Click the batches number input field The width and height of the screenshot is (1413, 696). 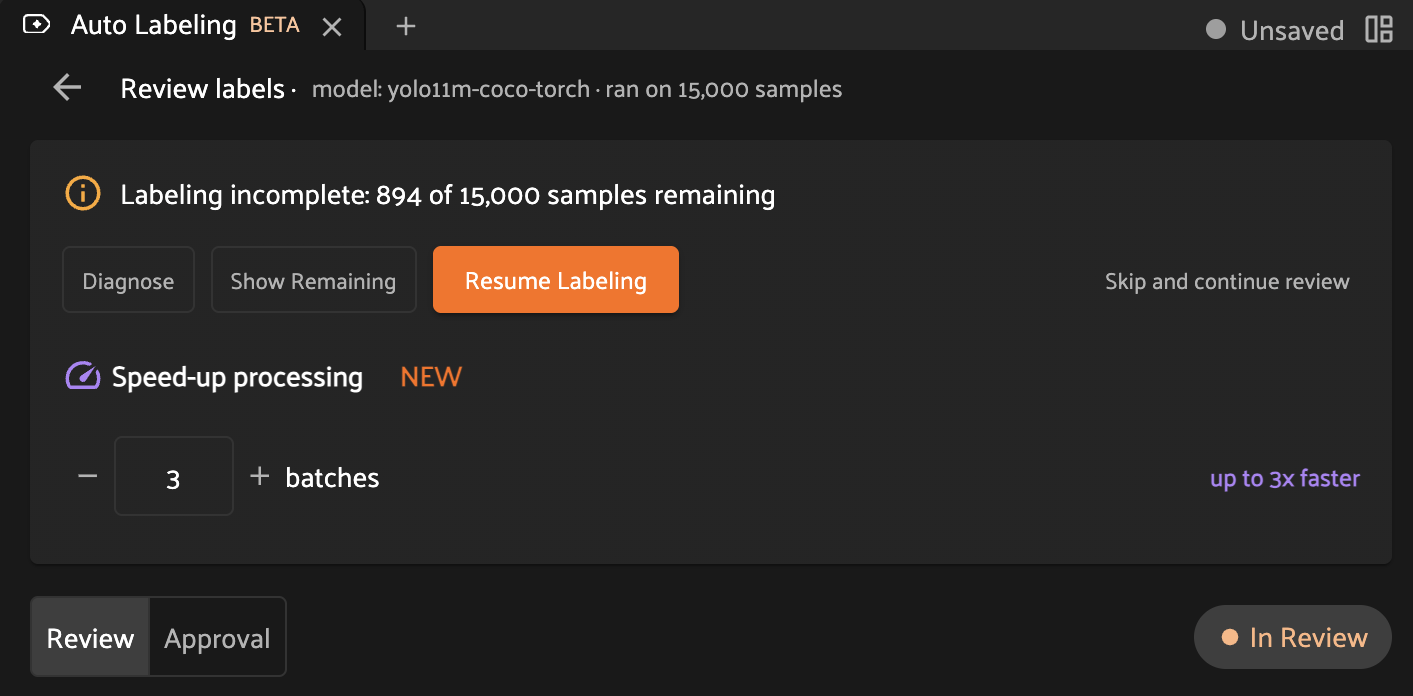click(x=174, y=477)
